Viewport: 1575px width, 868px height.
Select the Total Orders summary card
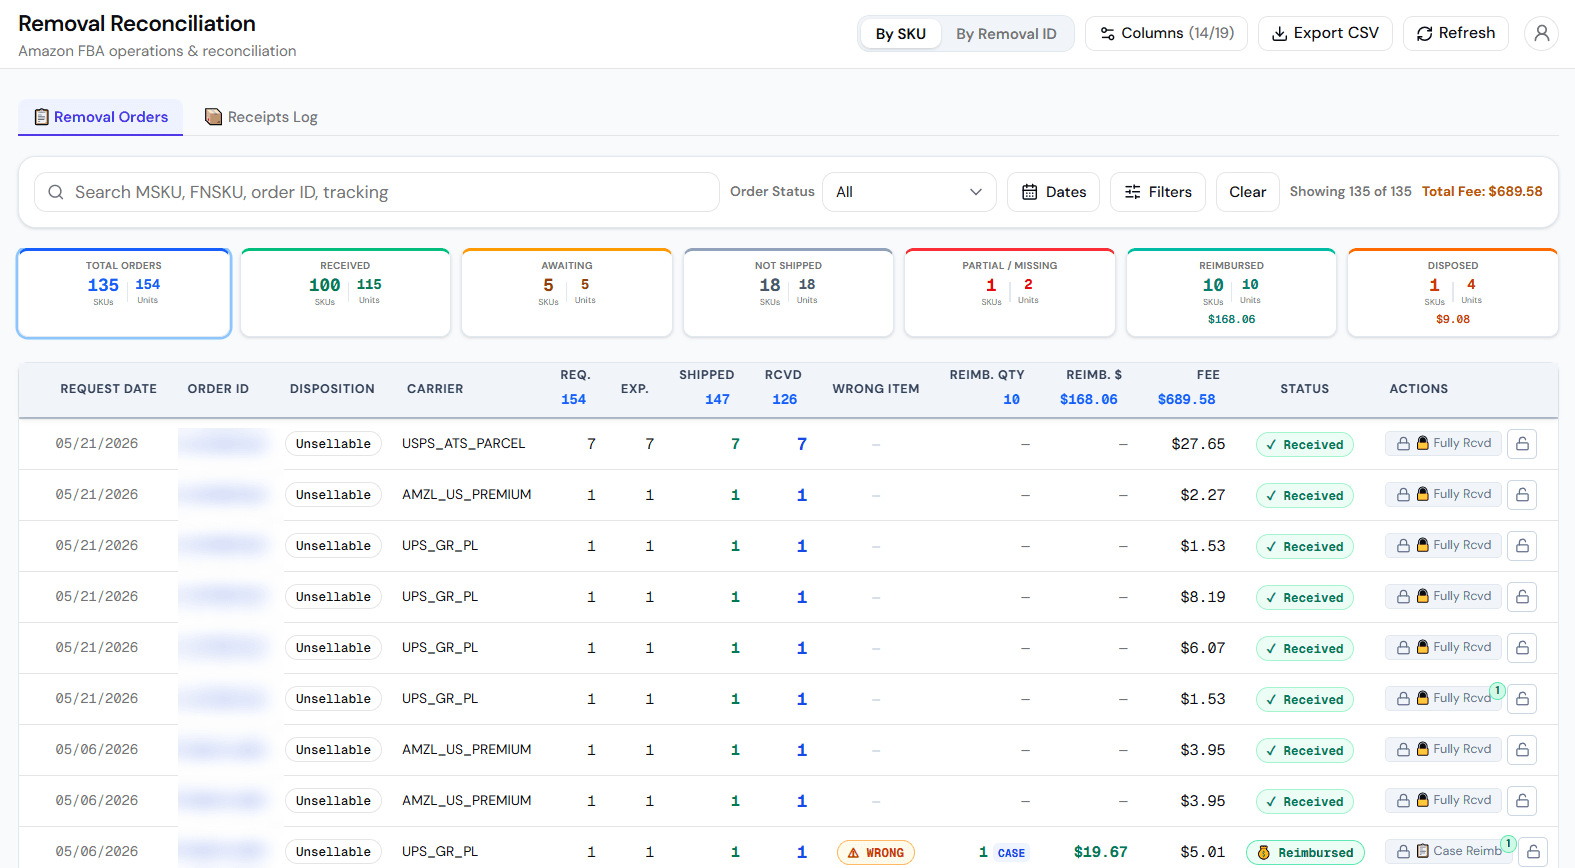point(124,293)
